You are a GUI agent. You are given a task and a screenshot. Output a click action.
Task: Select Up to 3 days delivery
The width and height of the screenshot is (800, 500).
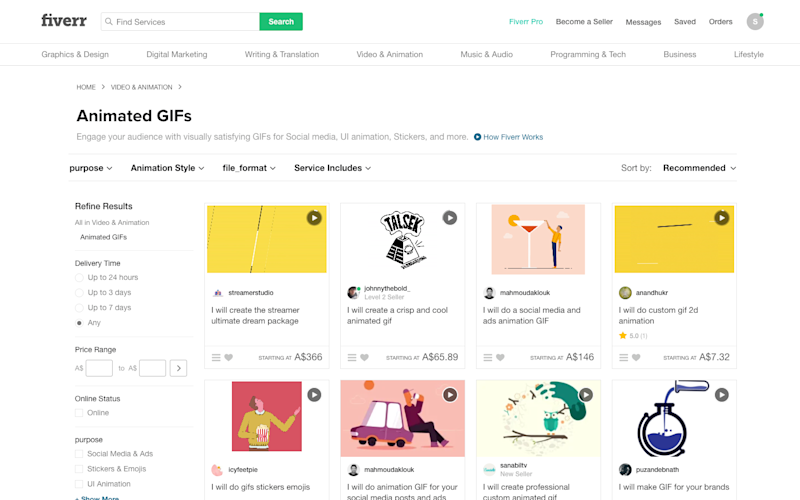click(x=79, y=293)
